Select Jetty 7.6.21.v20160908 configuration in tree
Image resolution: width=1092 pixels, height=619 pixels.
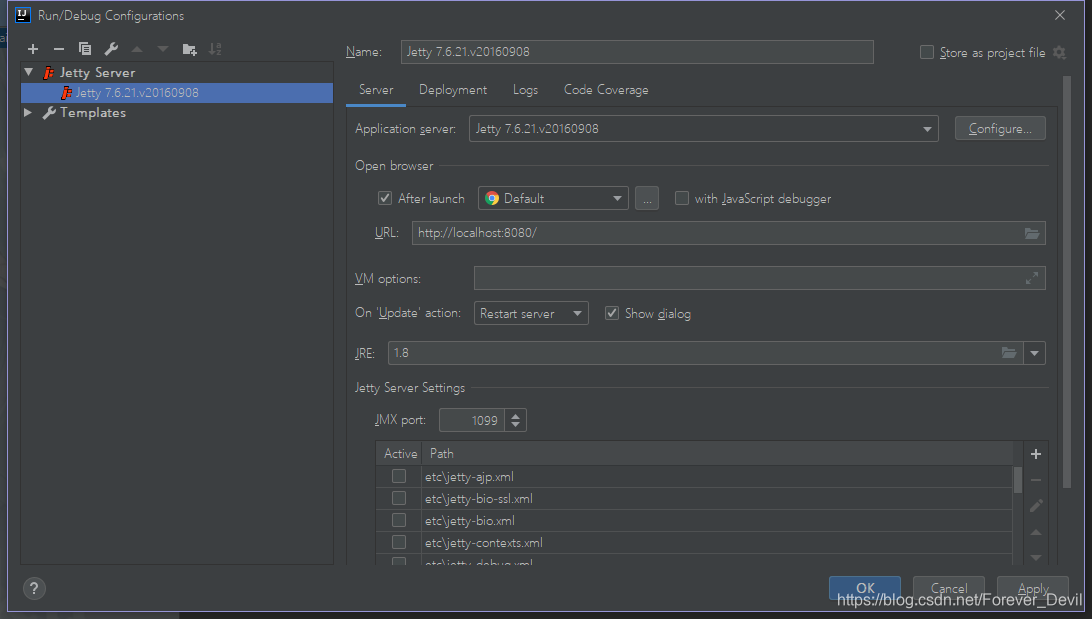point(177,93)
